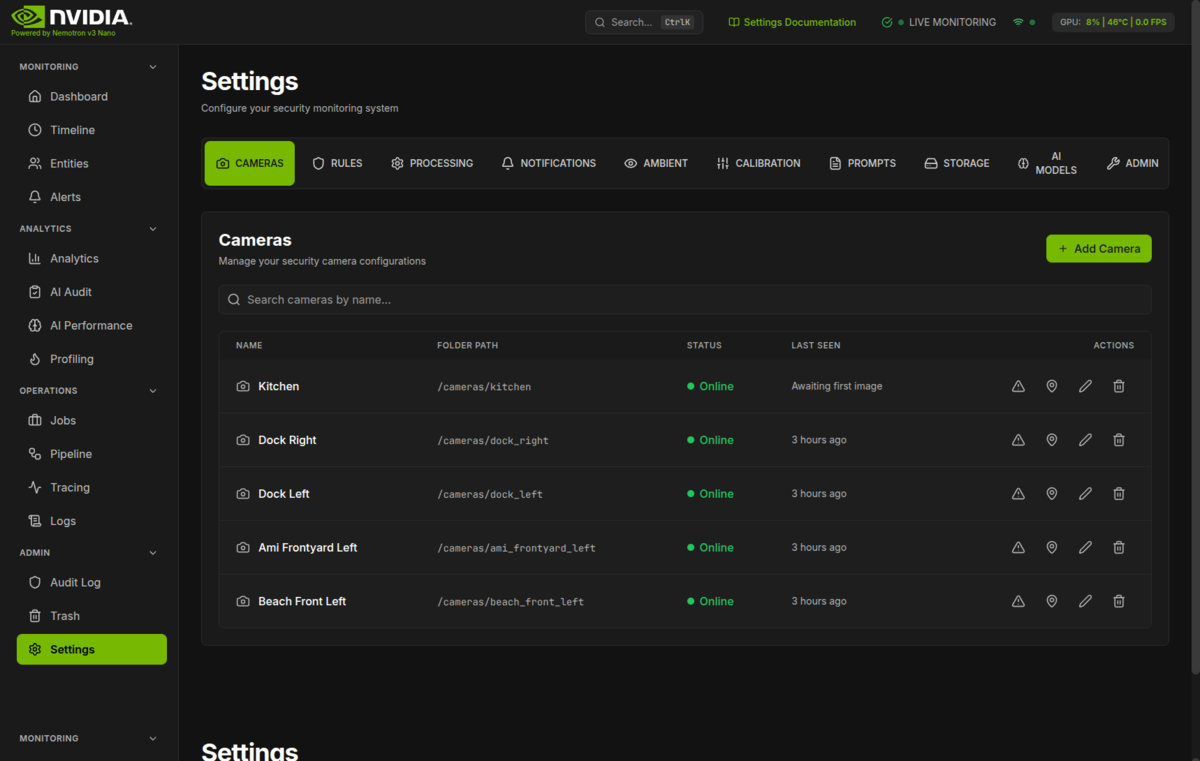Click the Add Camera button

1098,248
